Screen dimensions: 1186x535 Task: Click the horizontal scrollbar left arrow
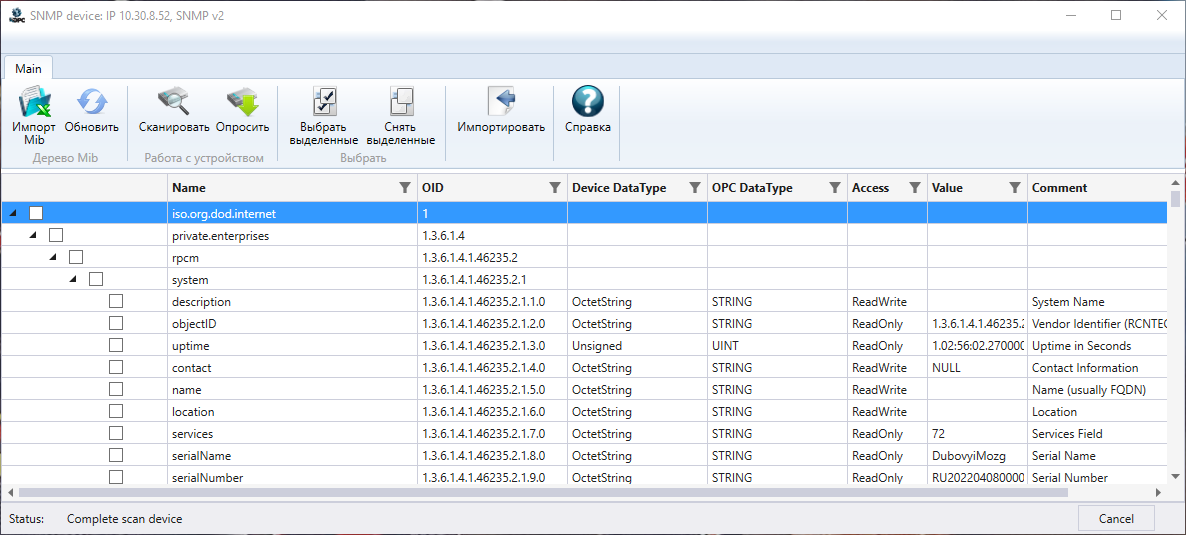coord(10,492)
